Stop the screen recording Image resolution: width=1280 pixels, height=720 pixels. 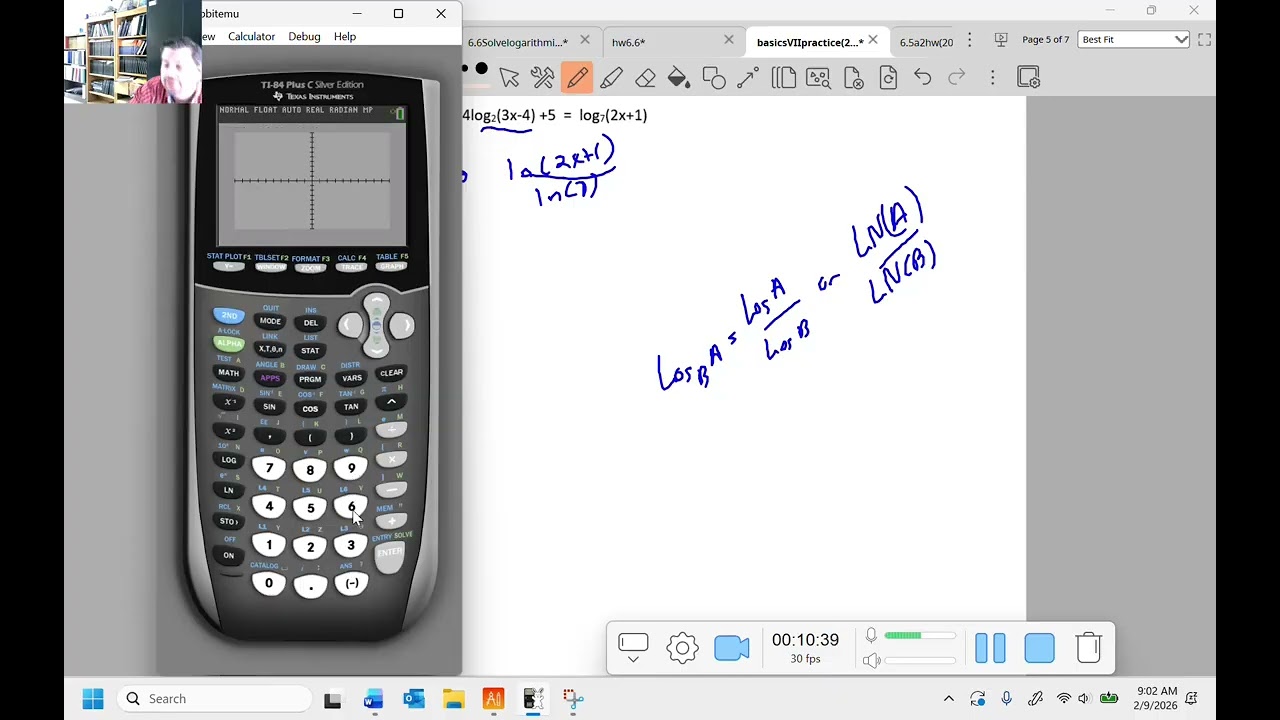pos(1039,648)
